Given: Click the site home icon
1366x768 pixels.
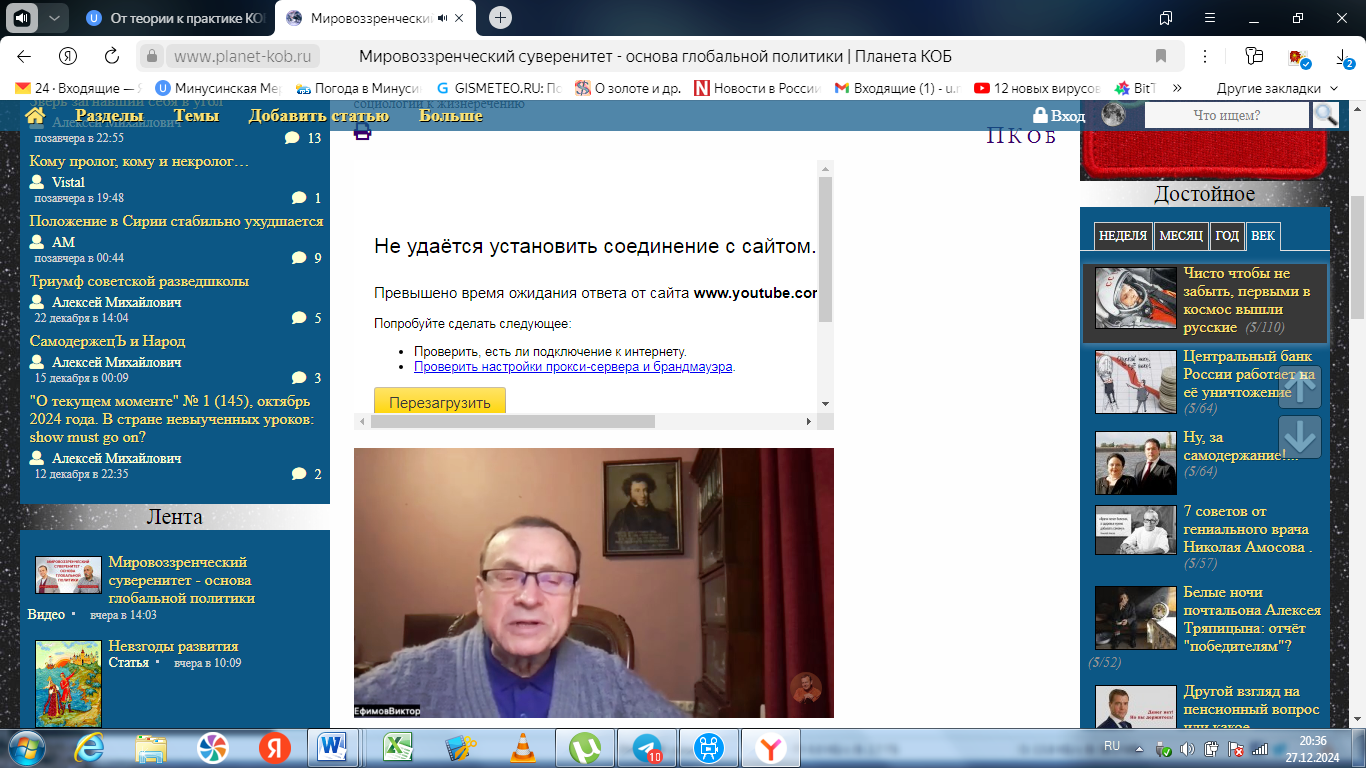Looking at the screenshot, I should (x=35, y=116).
